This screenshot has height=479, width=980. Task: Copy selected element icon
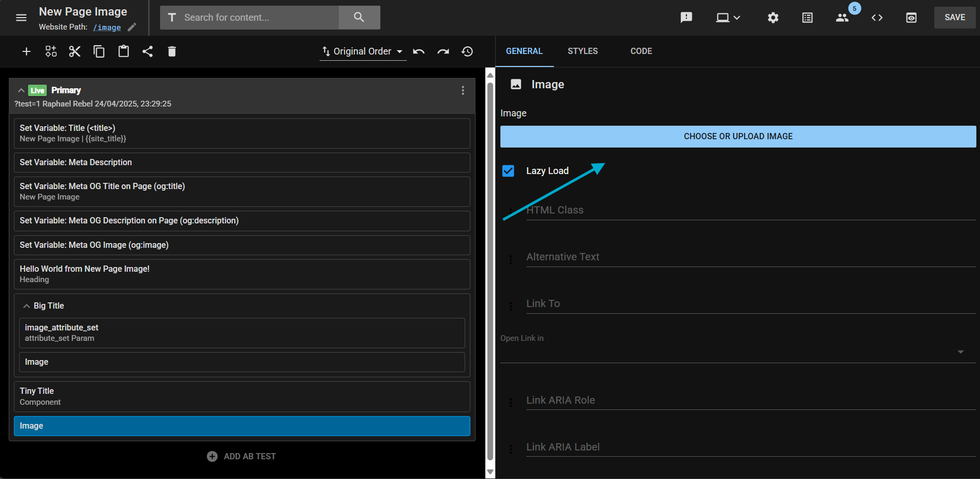[x=99, y=51]
